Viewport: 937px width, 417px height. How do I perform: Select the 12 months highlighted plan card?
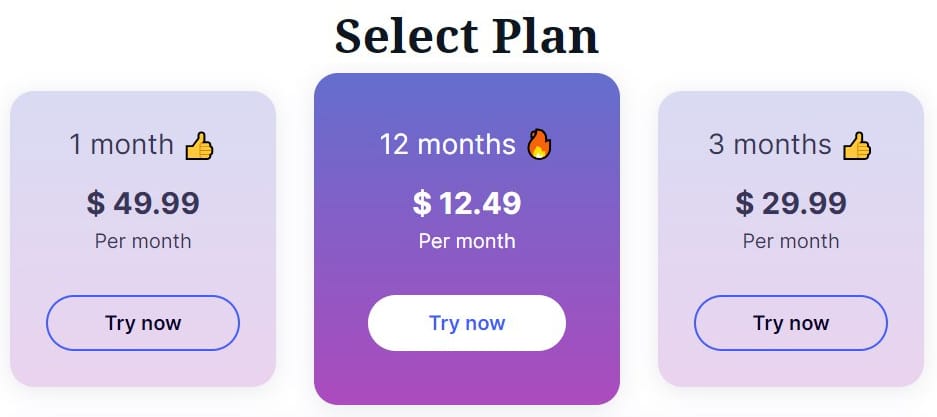tap(467, 239)
